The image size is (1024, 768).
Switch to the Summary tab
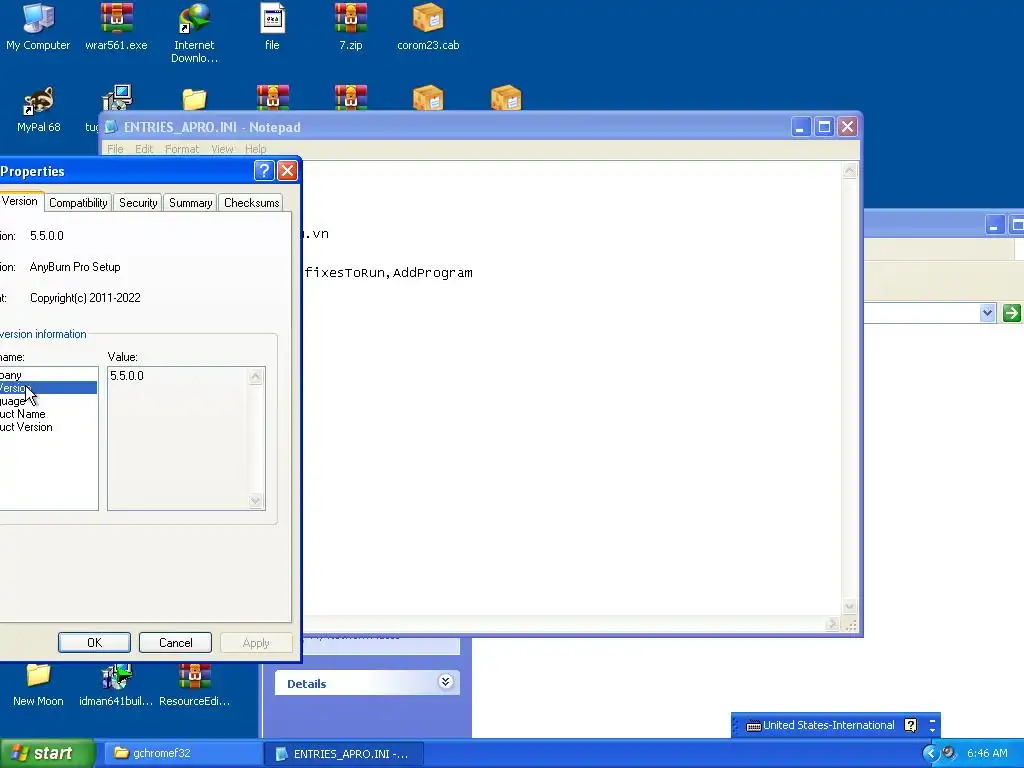click(x=191, y=203)
